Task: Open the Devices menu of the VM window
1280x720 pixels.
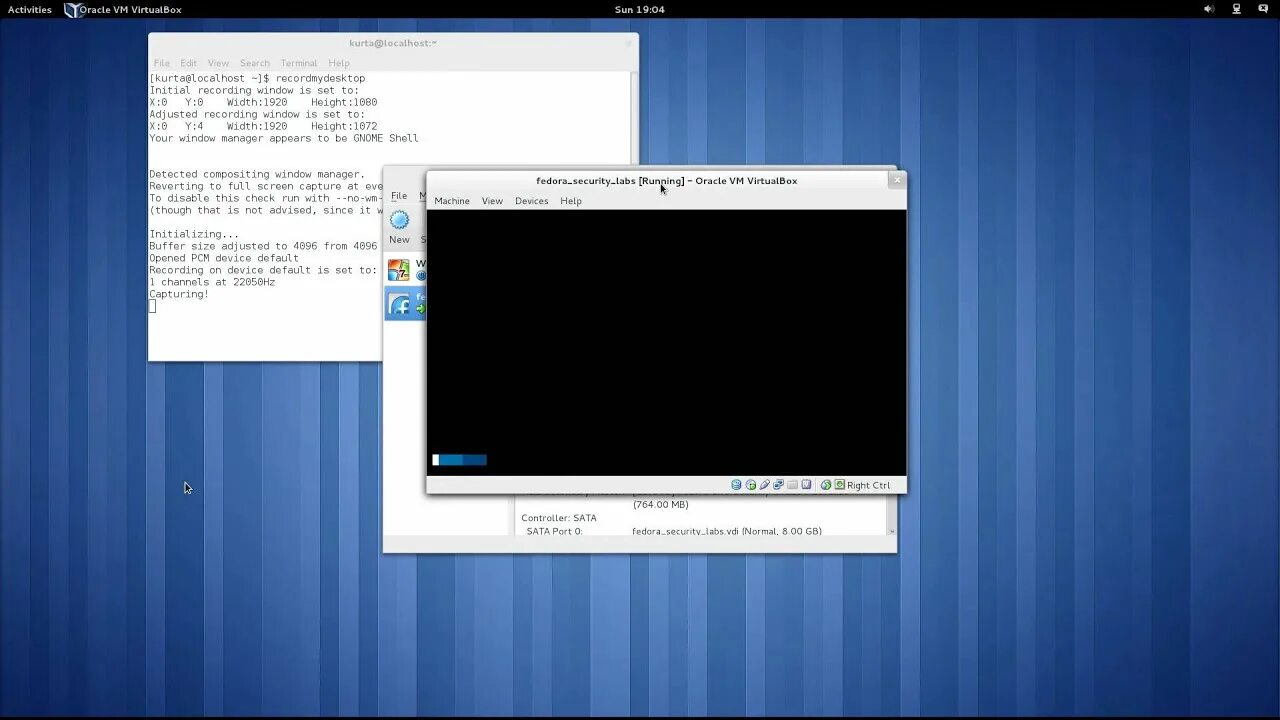Action: point(531,201)
